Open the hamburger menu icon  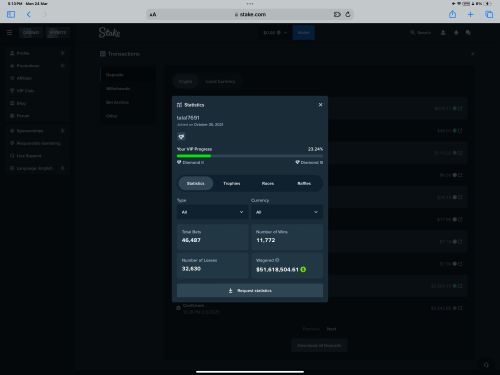[9, 33]
